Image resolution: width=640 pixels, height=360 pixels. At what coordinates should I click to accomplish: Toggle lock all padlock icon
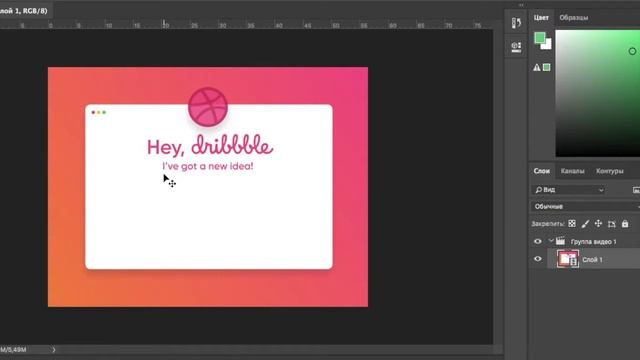pyautogui.click(x=625, y=224)
